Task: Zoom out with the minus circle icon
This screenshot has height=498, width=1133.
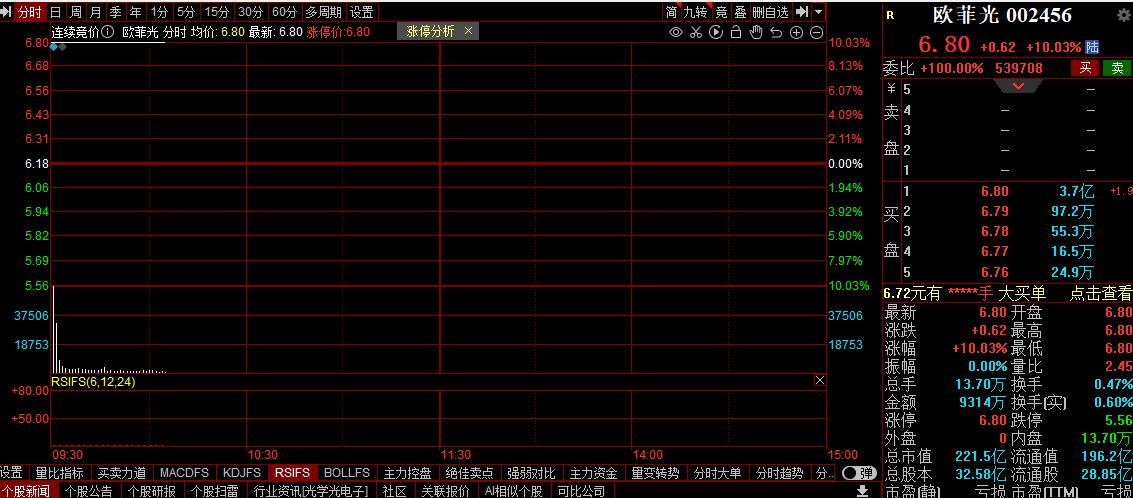Action: click(816, 32)
